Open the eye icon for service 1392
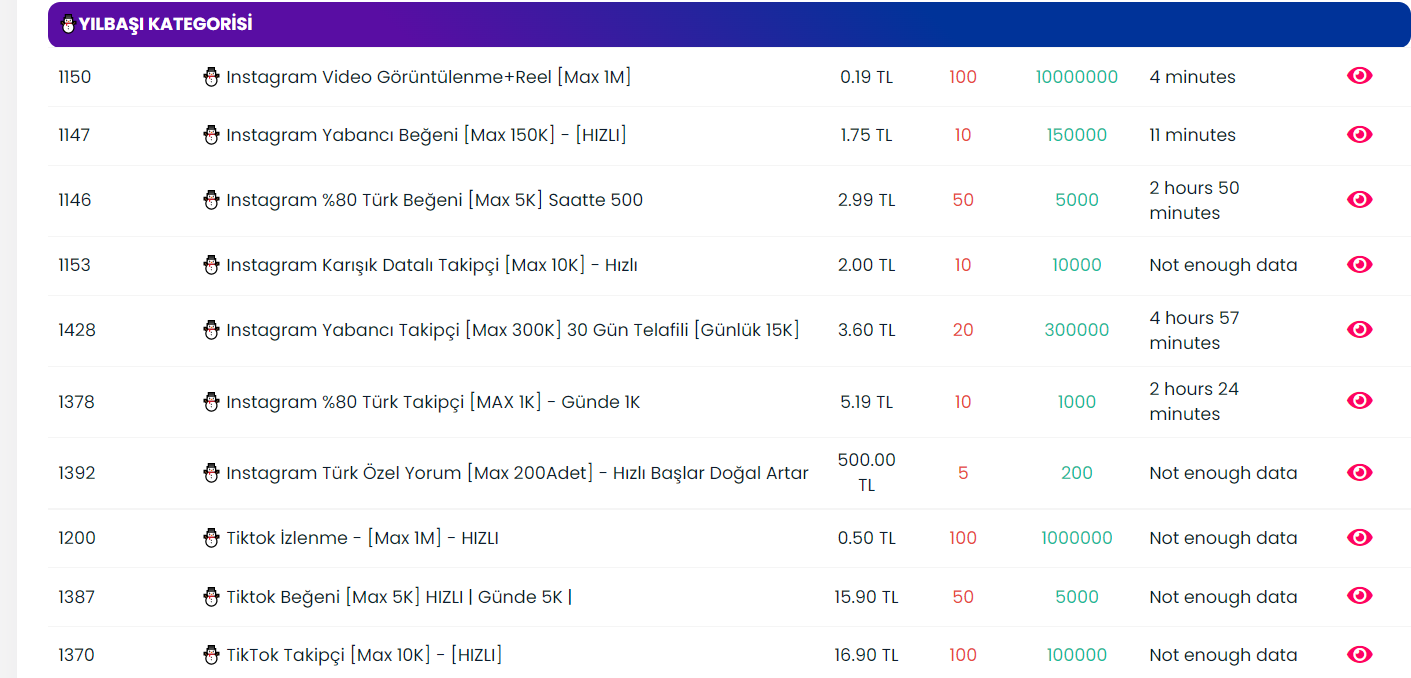 1359,473
